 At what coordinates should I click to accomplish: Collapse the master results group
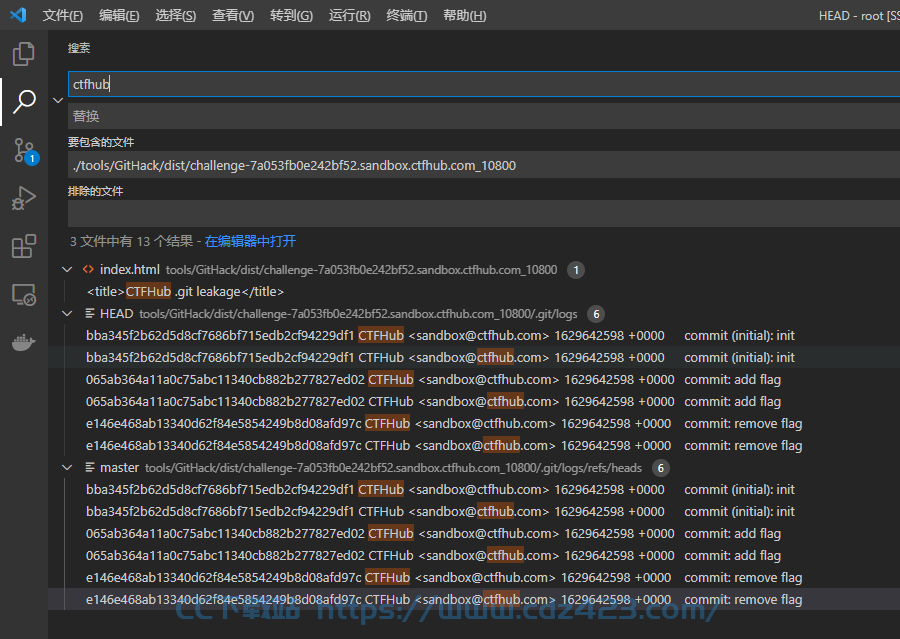click(x=67, y=467)
